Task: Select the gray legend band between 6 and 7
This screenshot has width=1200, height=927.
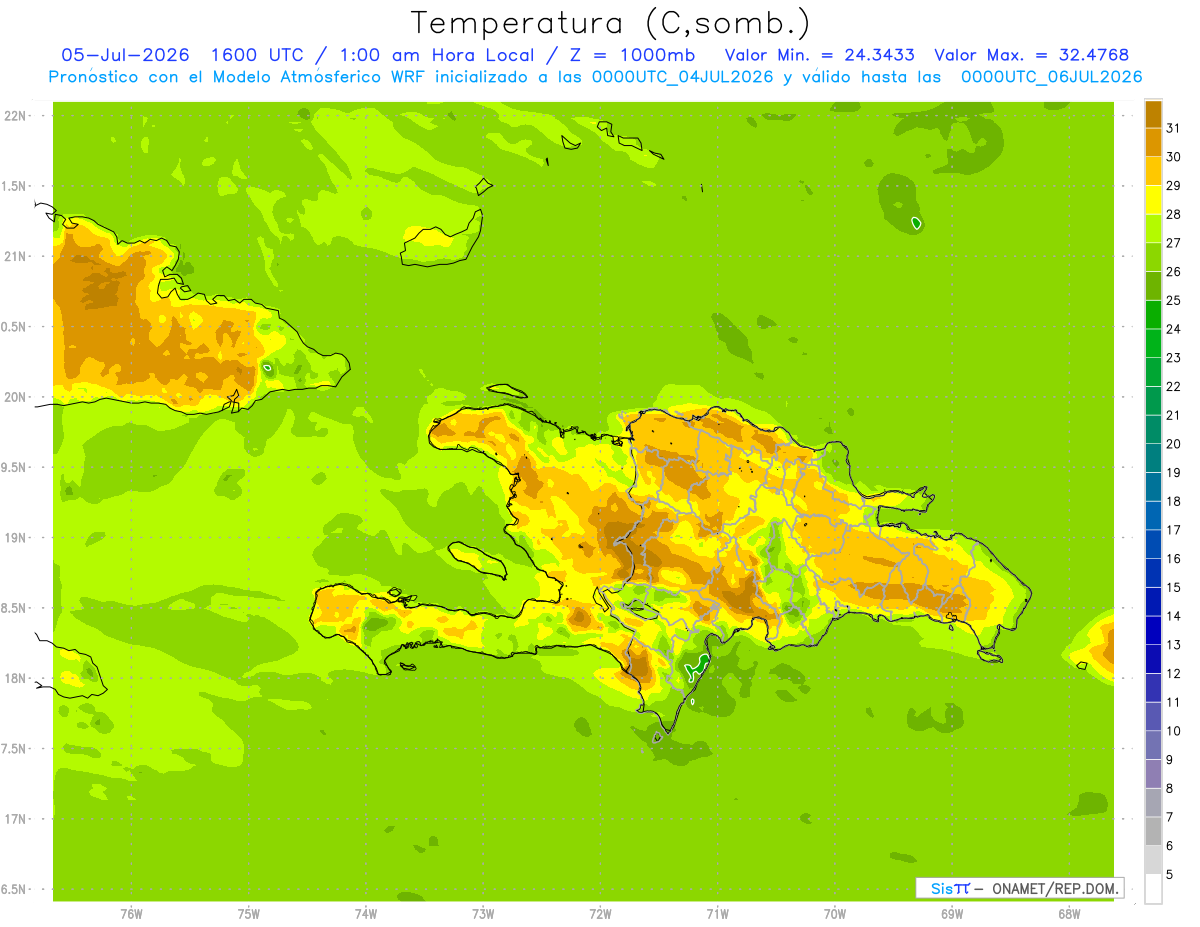Action: [x=1153, y=831]
